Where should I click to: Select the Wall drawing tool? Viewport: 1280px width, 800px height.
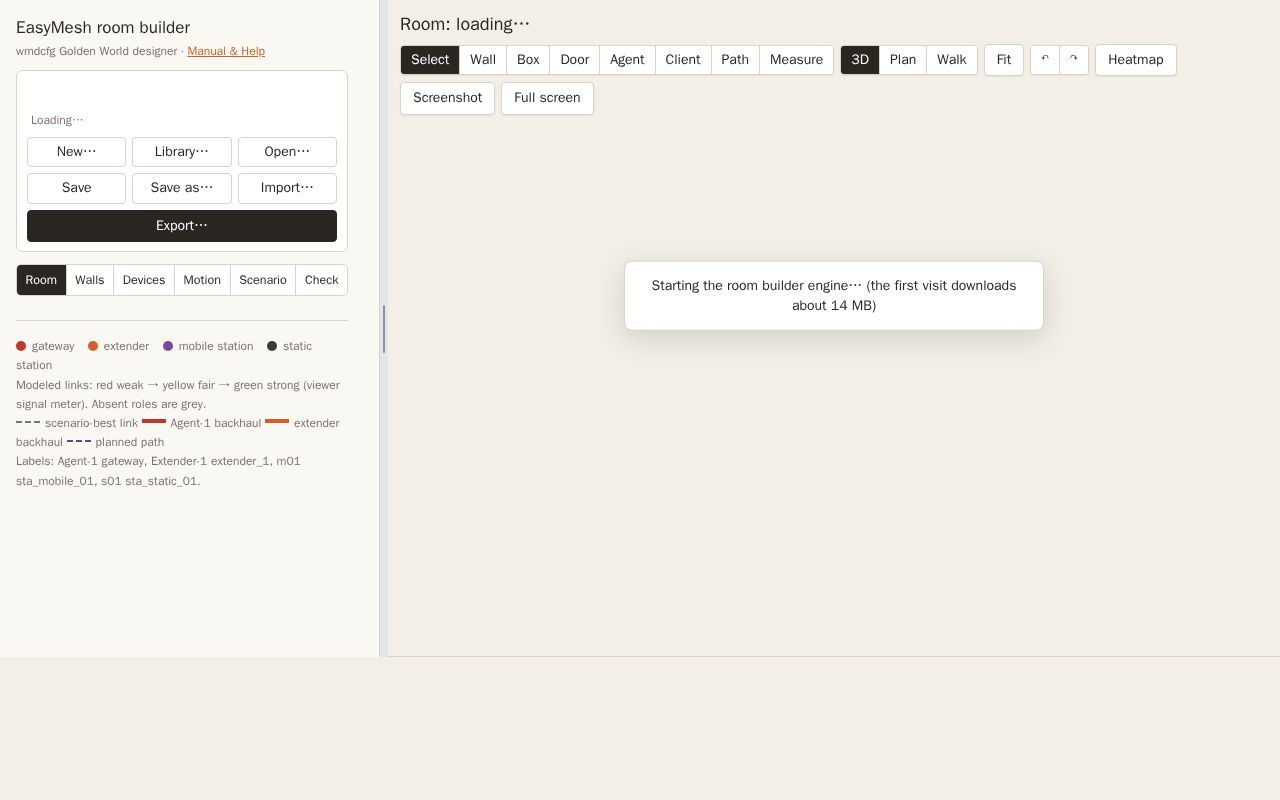point(483,60)
